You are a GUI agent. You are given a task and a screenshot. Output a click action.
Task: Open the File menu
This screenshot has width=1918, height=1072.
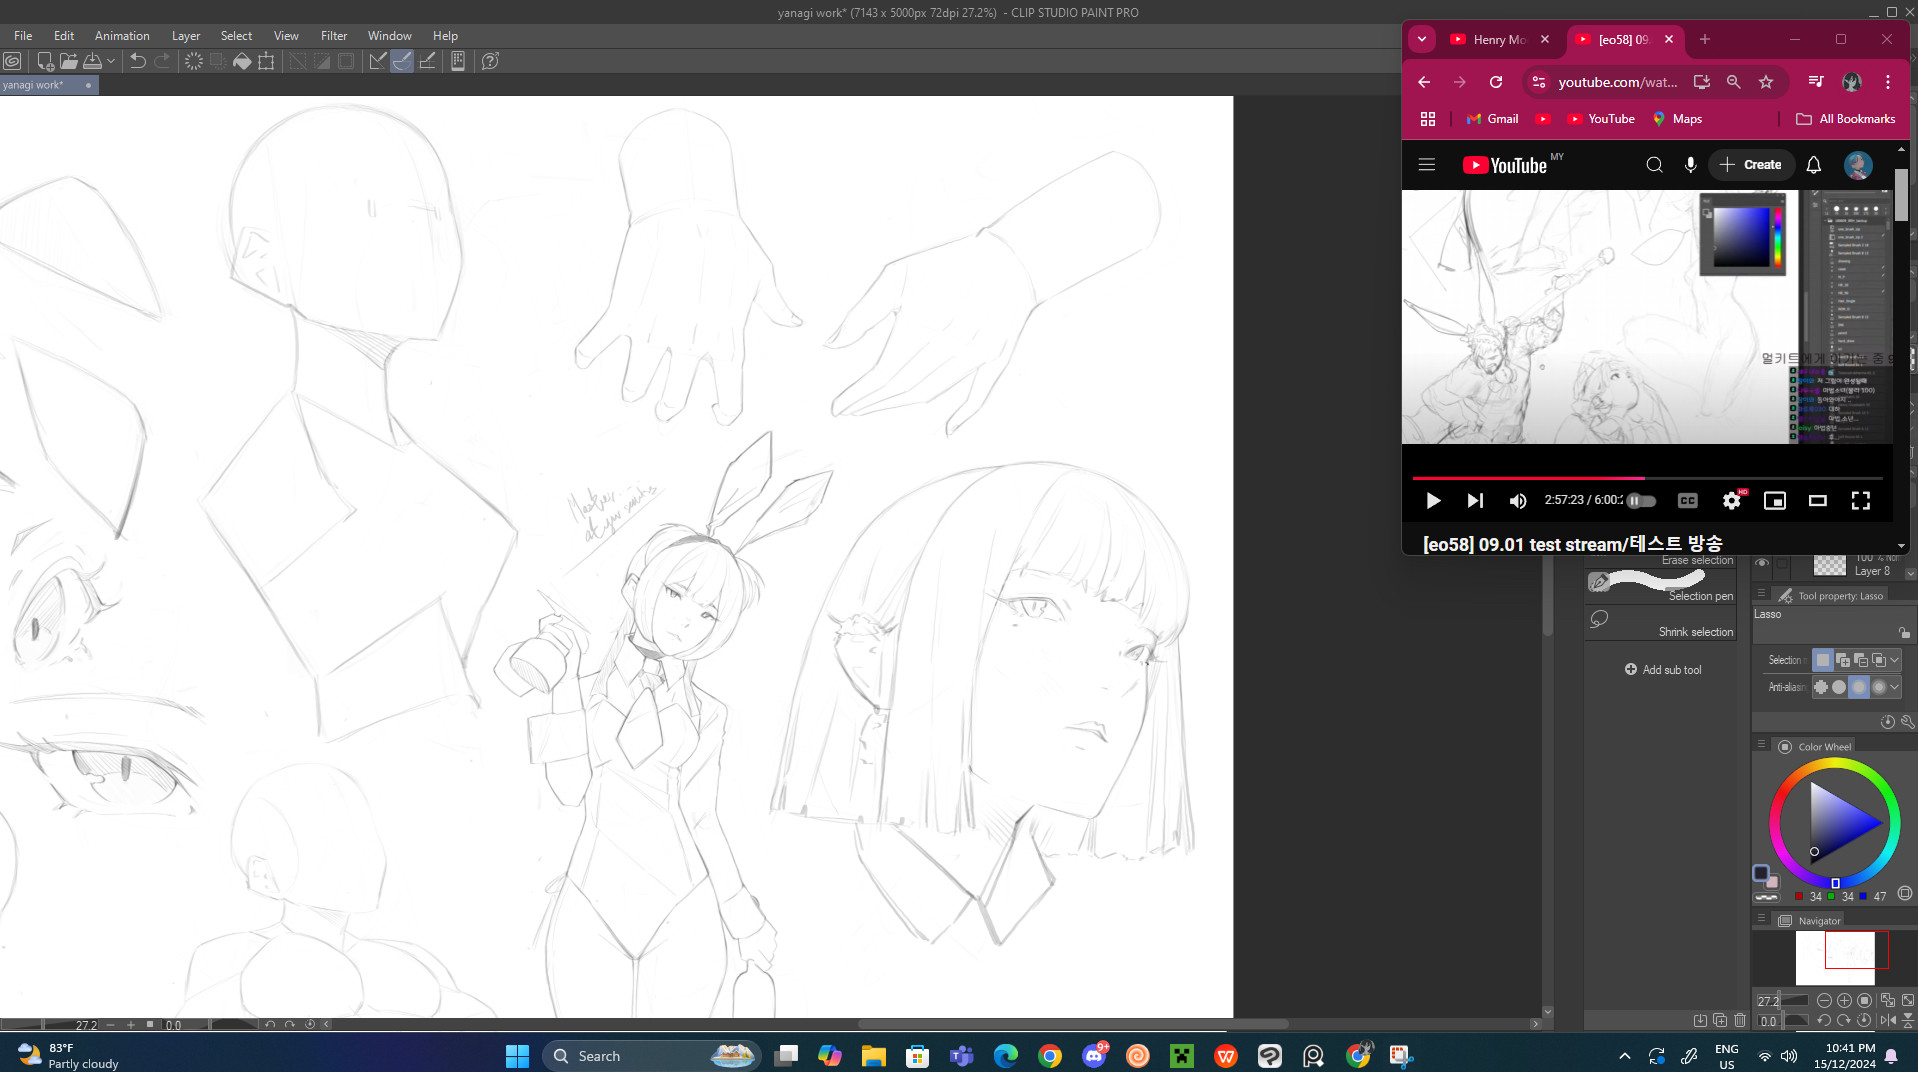pos(23,35)
